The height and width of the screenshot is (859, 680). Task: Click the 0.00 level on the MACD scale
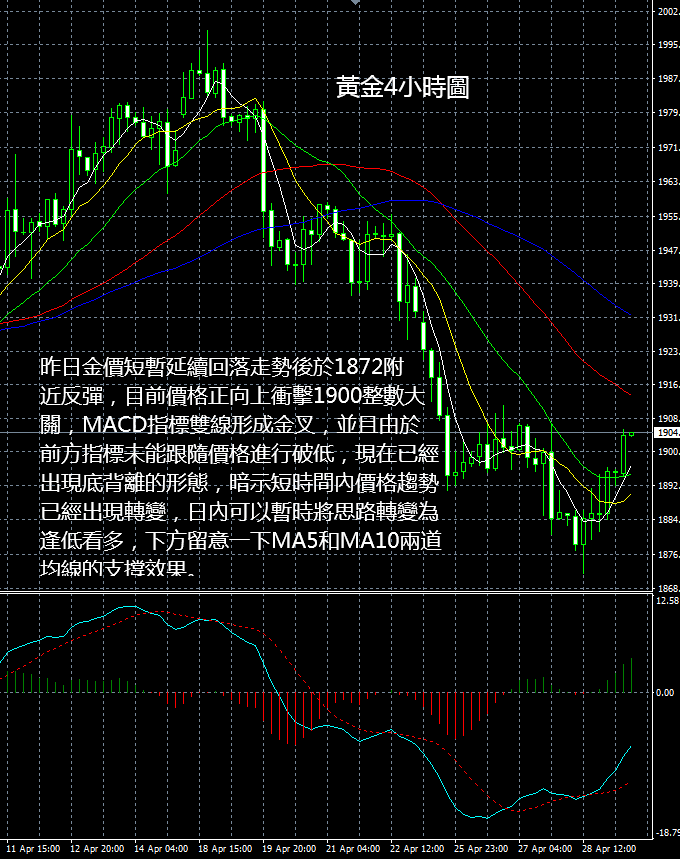(665, 692)
